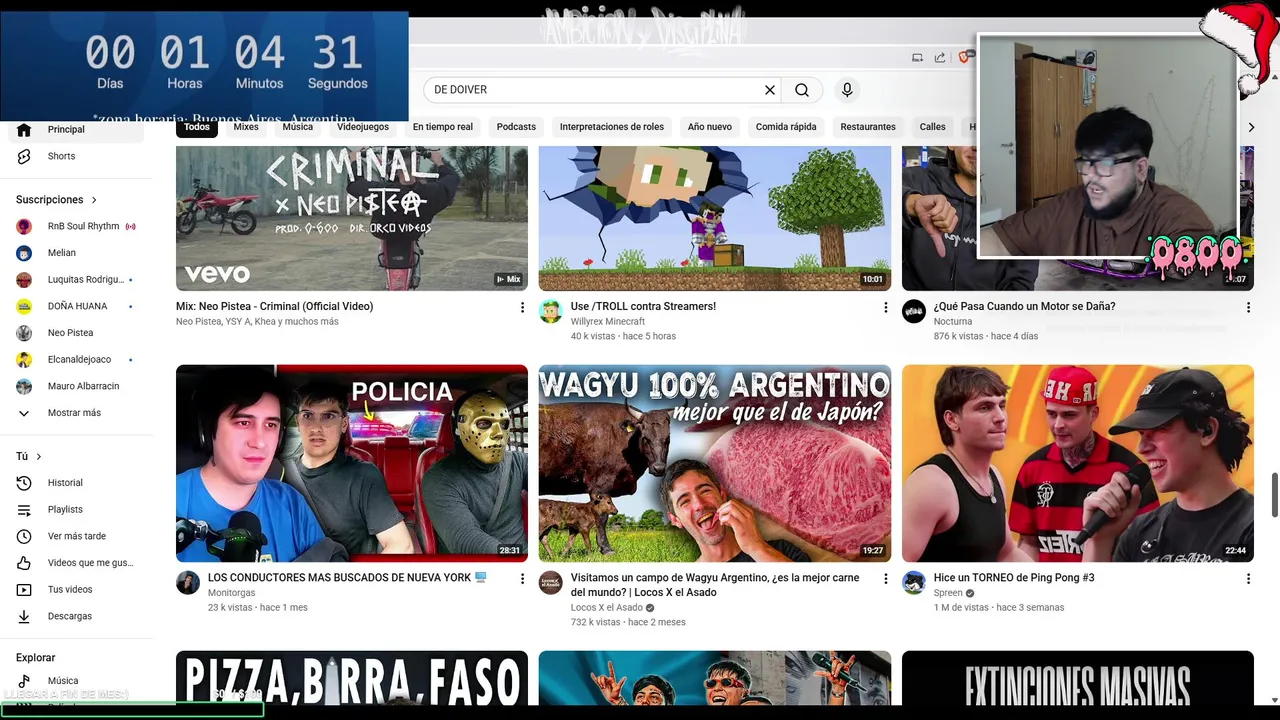Open options for Torneo de Ping Pong #3

tap(1248, 579)
